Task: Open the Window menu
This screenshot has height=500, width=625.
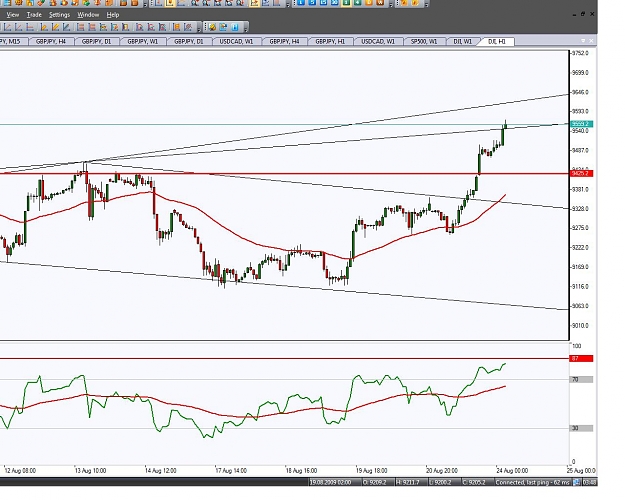Action: tap(88, 15)
